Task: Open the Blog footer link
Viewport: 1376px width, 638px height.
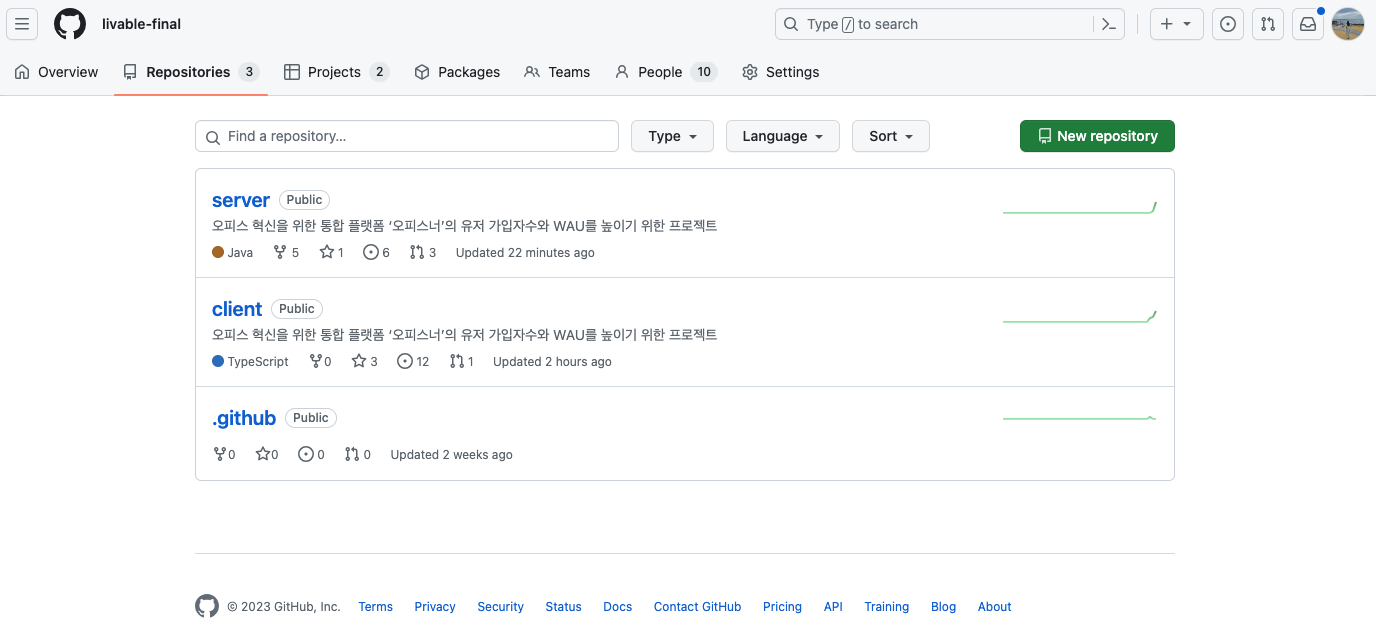Action: (944, 607)
